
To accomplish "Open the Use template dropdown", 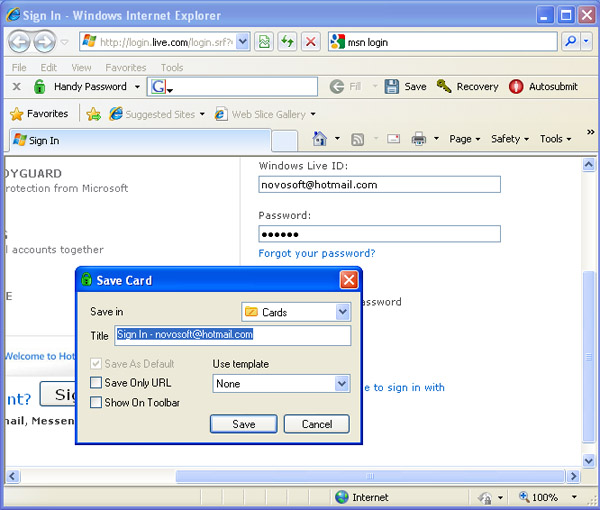I will 342,383.
